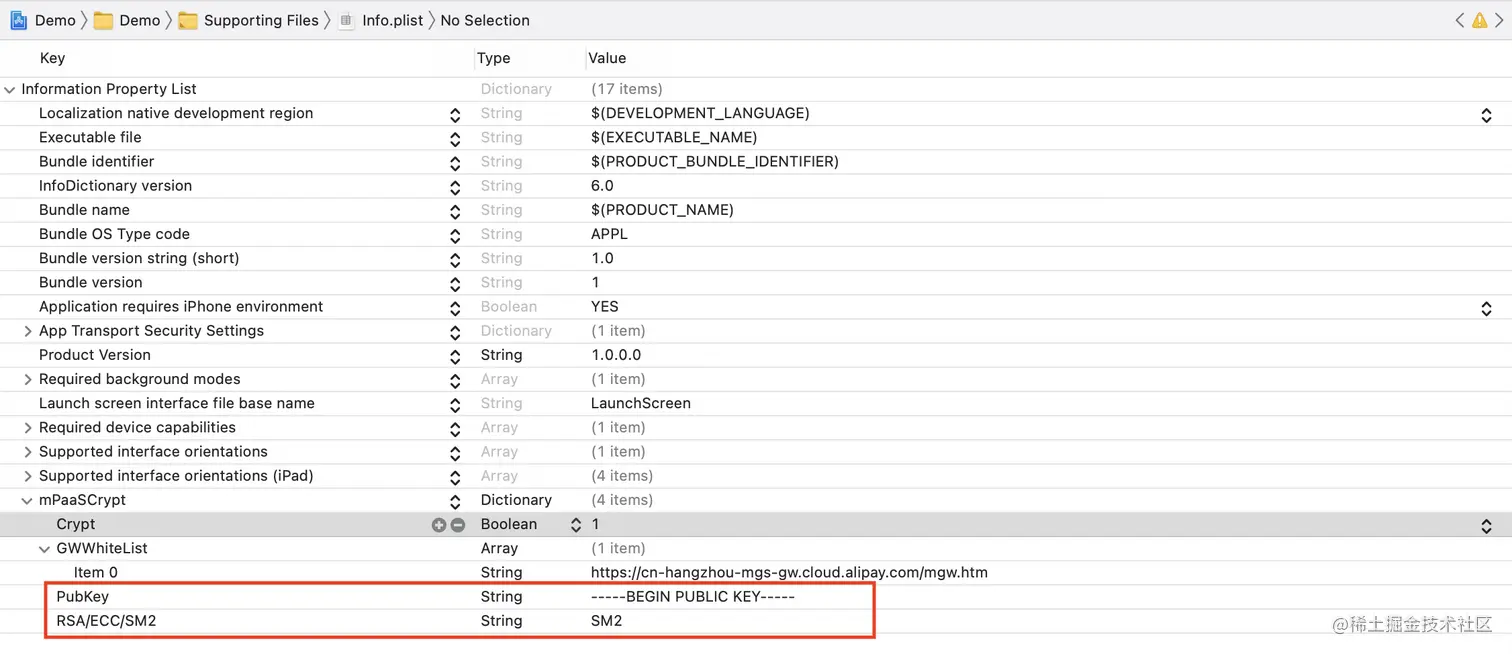Click the YES value for iPhone environment

(605, 307)
